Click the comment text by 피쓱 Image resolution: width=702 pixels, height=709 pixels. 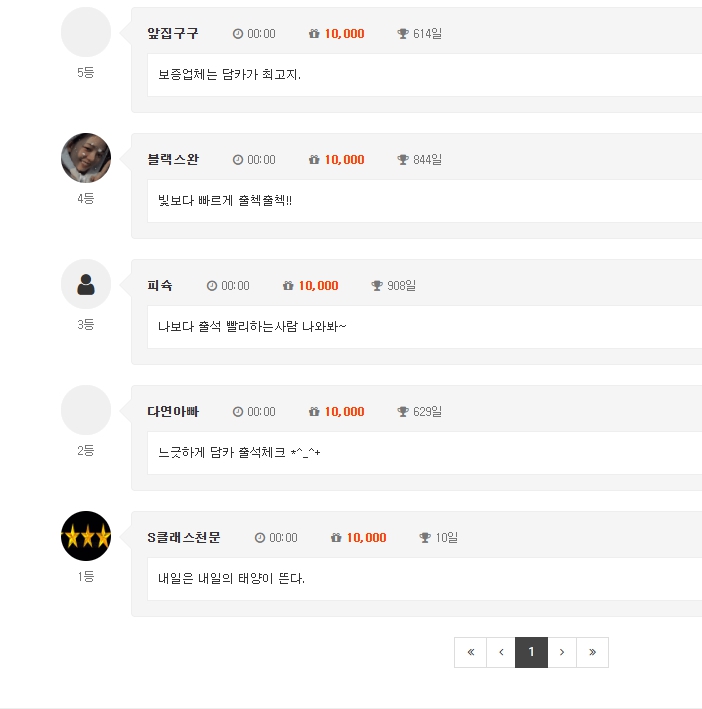click(x=252, y=327)
